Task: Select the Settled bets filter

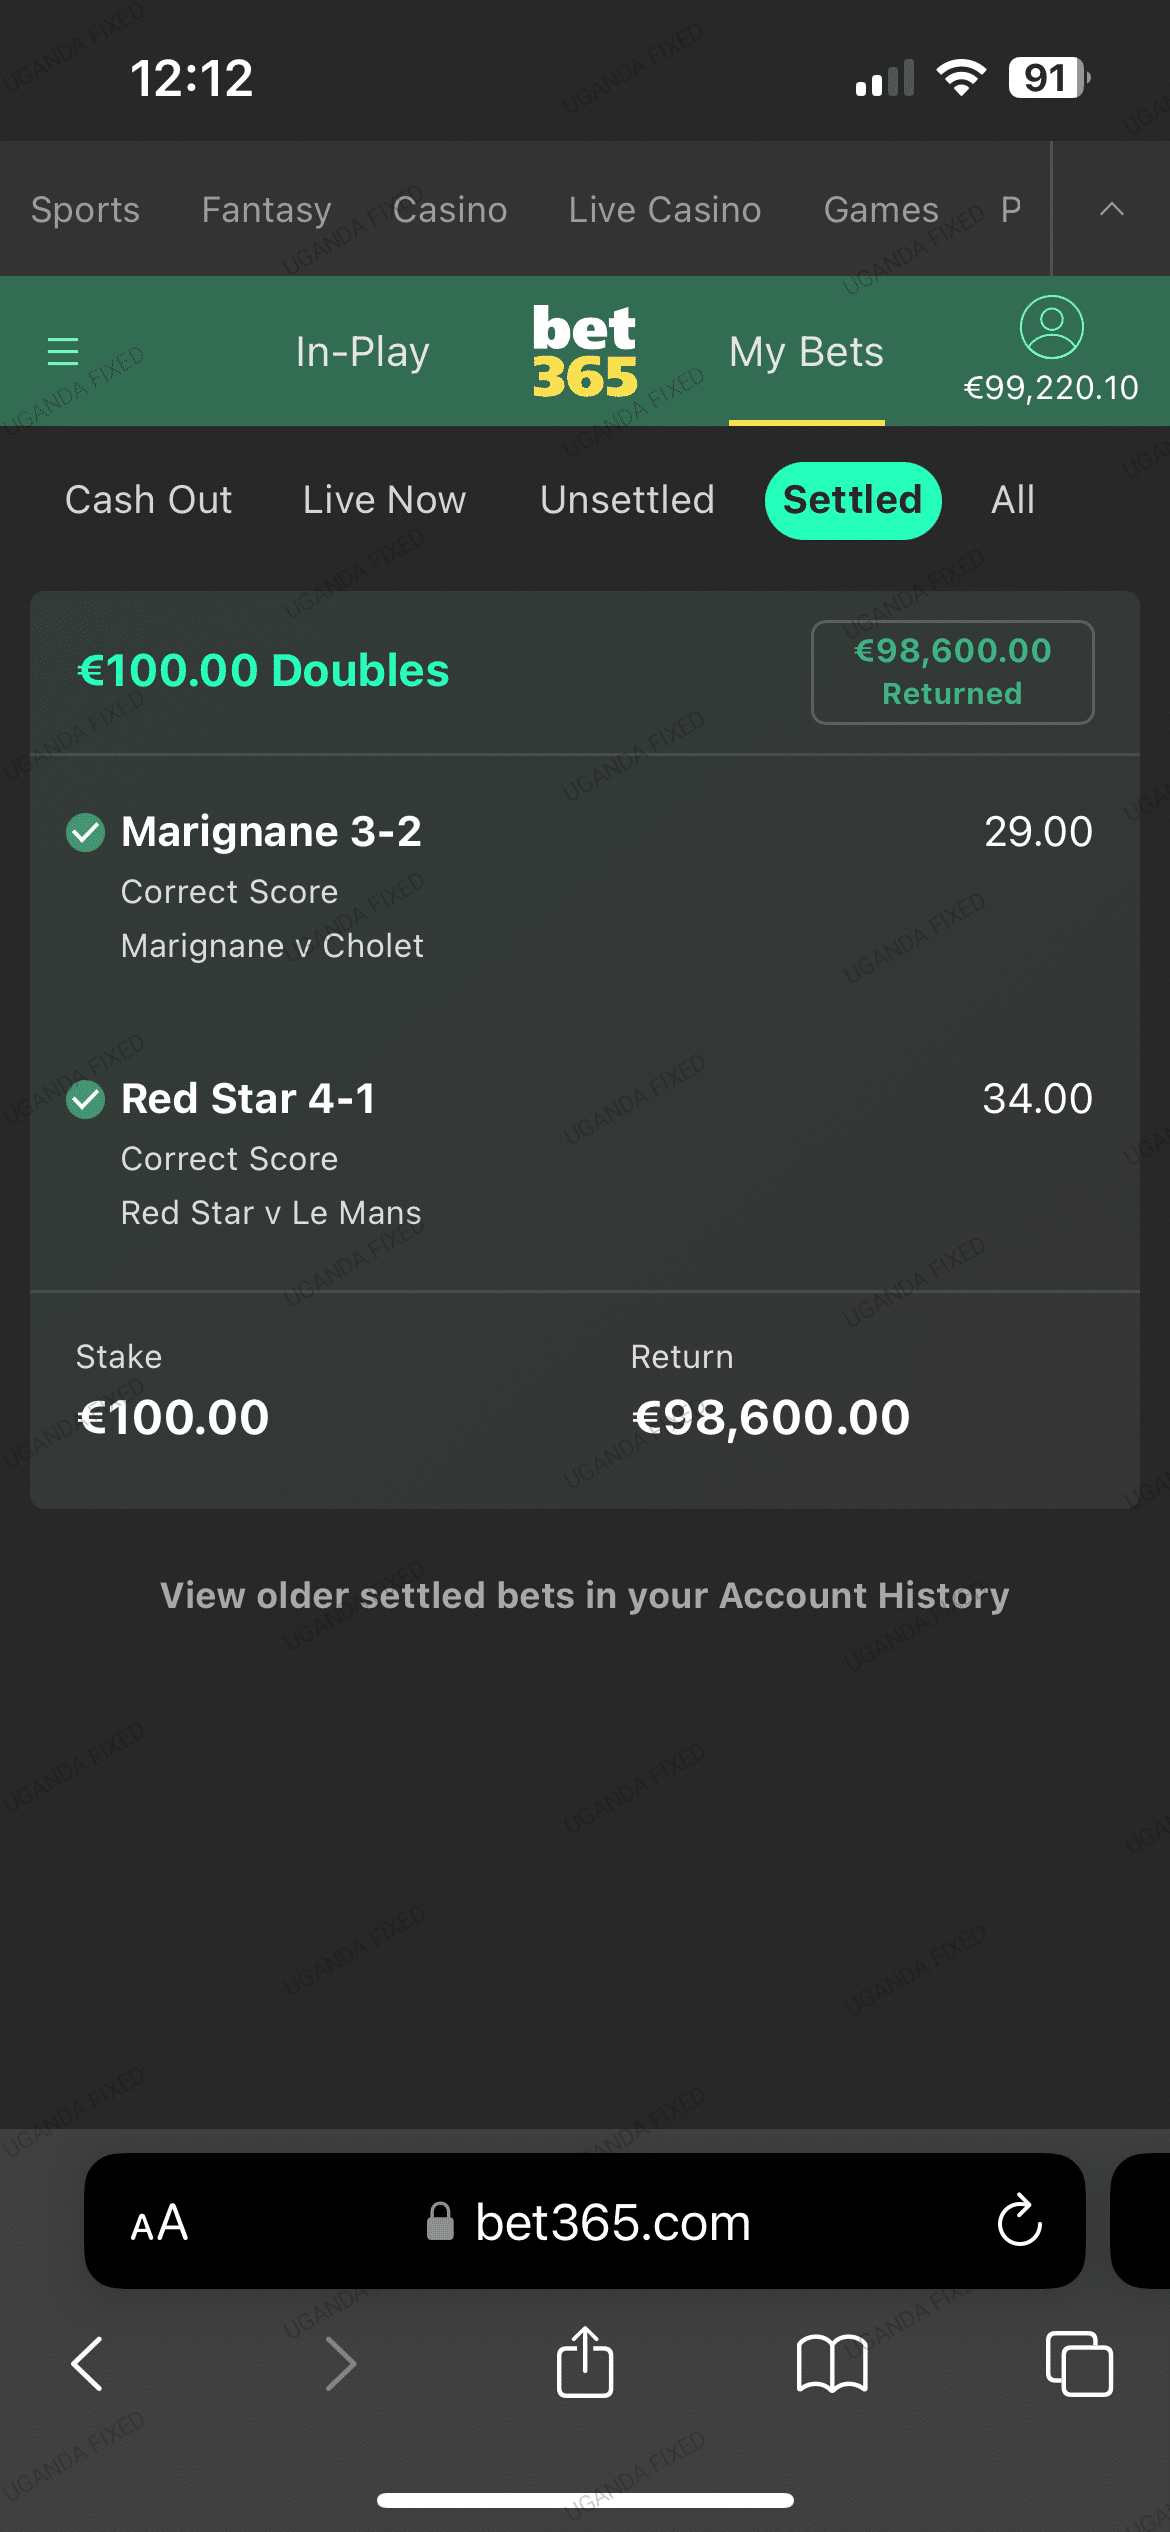Action: click(852, 500)
